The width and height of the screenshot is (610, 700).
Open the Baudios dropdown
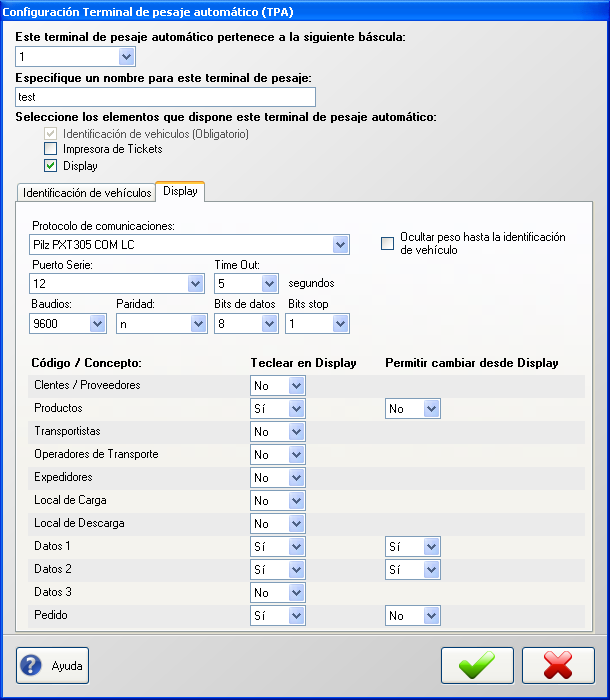[x=68, y=324]
